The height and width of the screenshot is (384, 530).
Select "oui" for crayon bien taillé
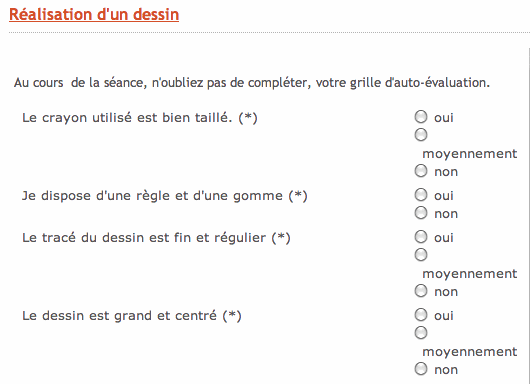(x=421, y=117)
